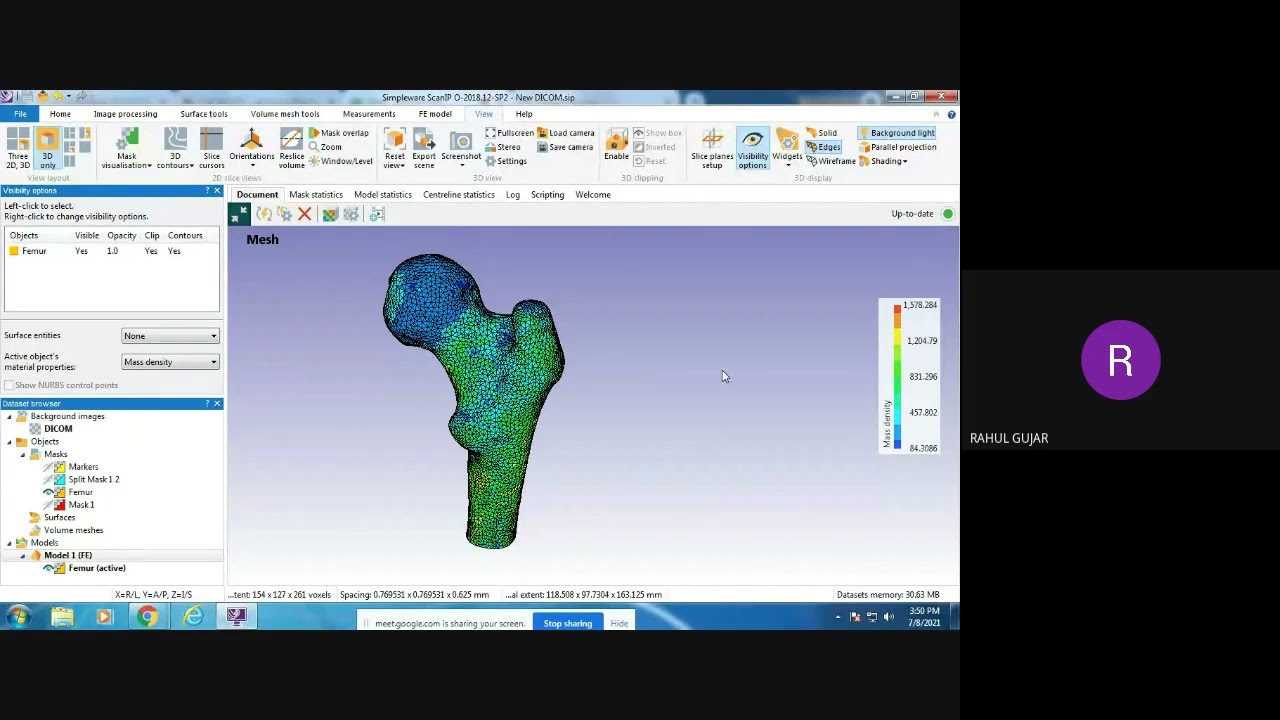Click the collapse arrows icon above Mesh
This screenshot has height=720, width=1280.
[x=238, y=214]
